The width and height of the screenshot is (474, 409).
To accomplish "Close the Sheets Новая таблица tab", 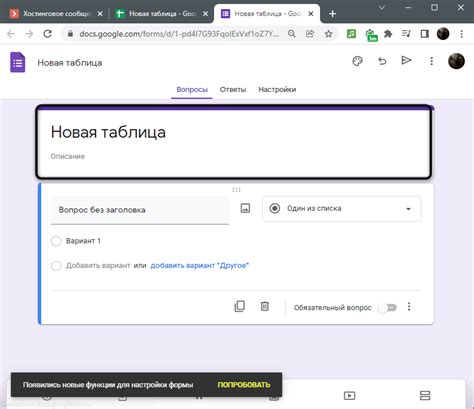I will click(x=206, y=14).
